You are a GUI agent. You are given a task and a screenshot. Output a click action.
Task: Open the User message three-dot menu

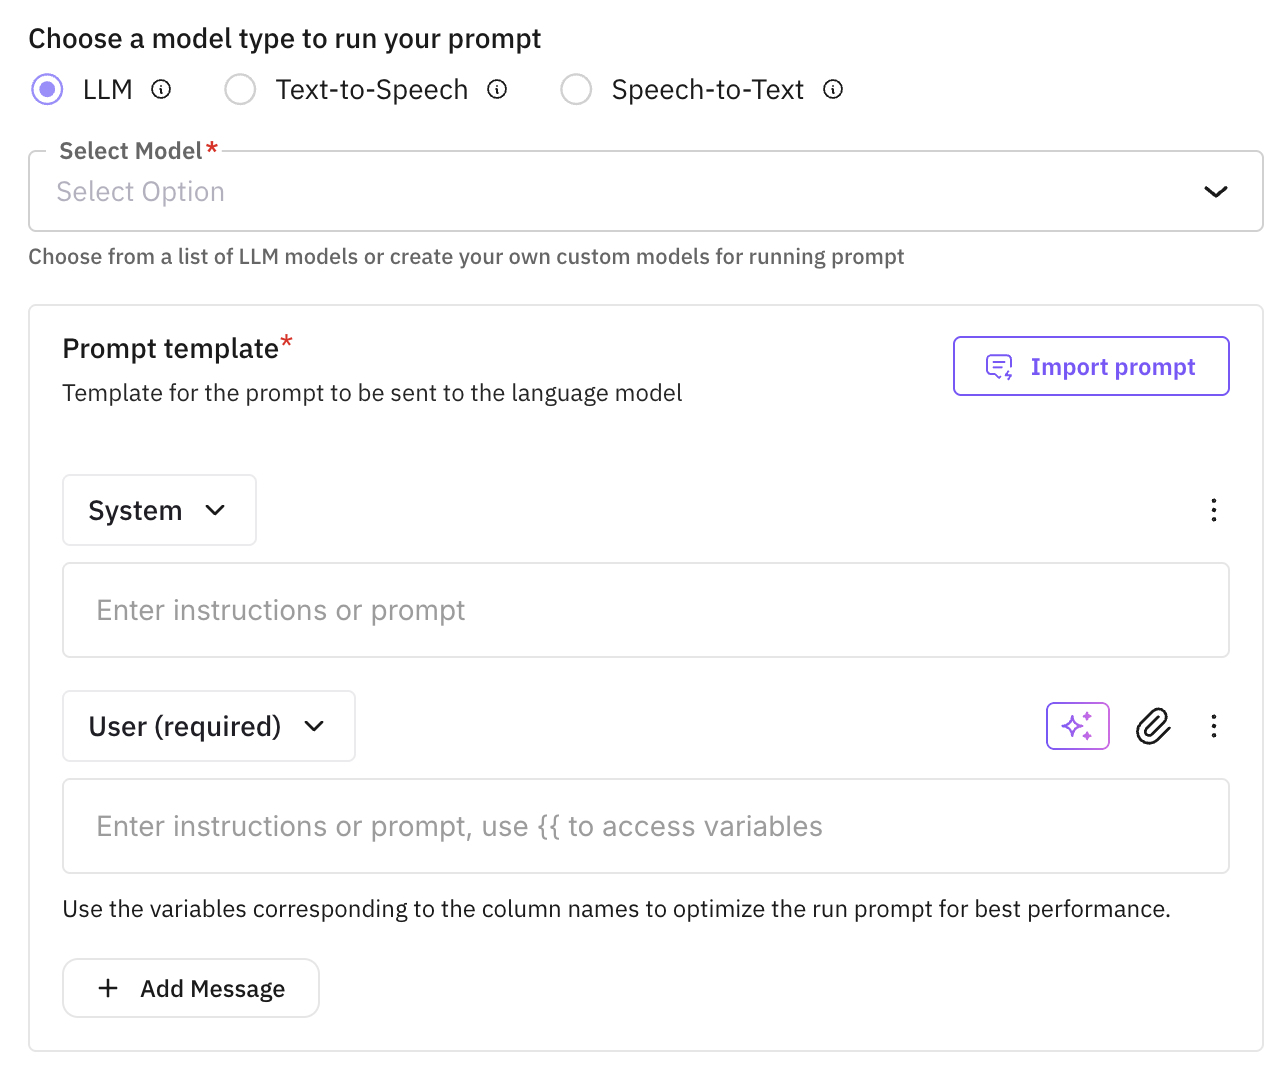click(1214, 726)
